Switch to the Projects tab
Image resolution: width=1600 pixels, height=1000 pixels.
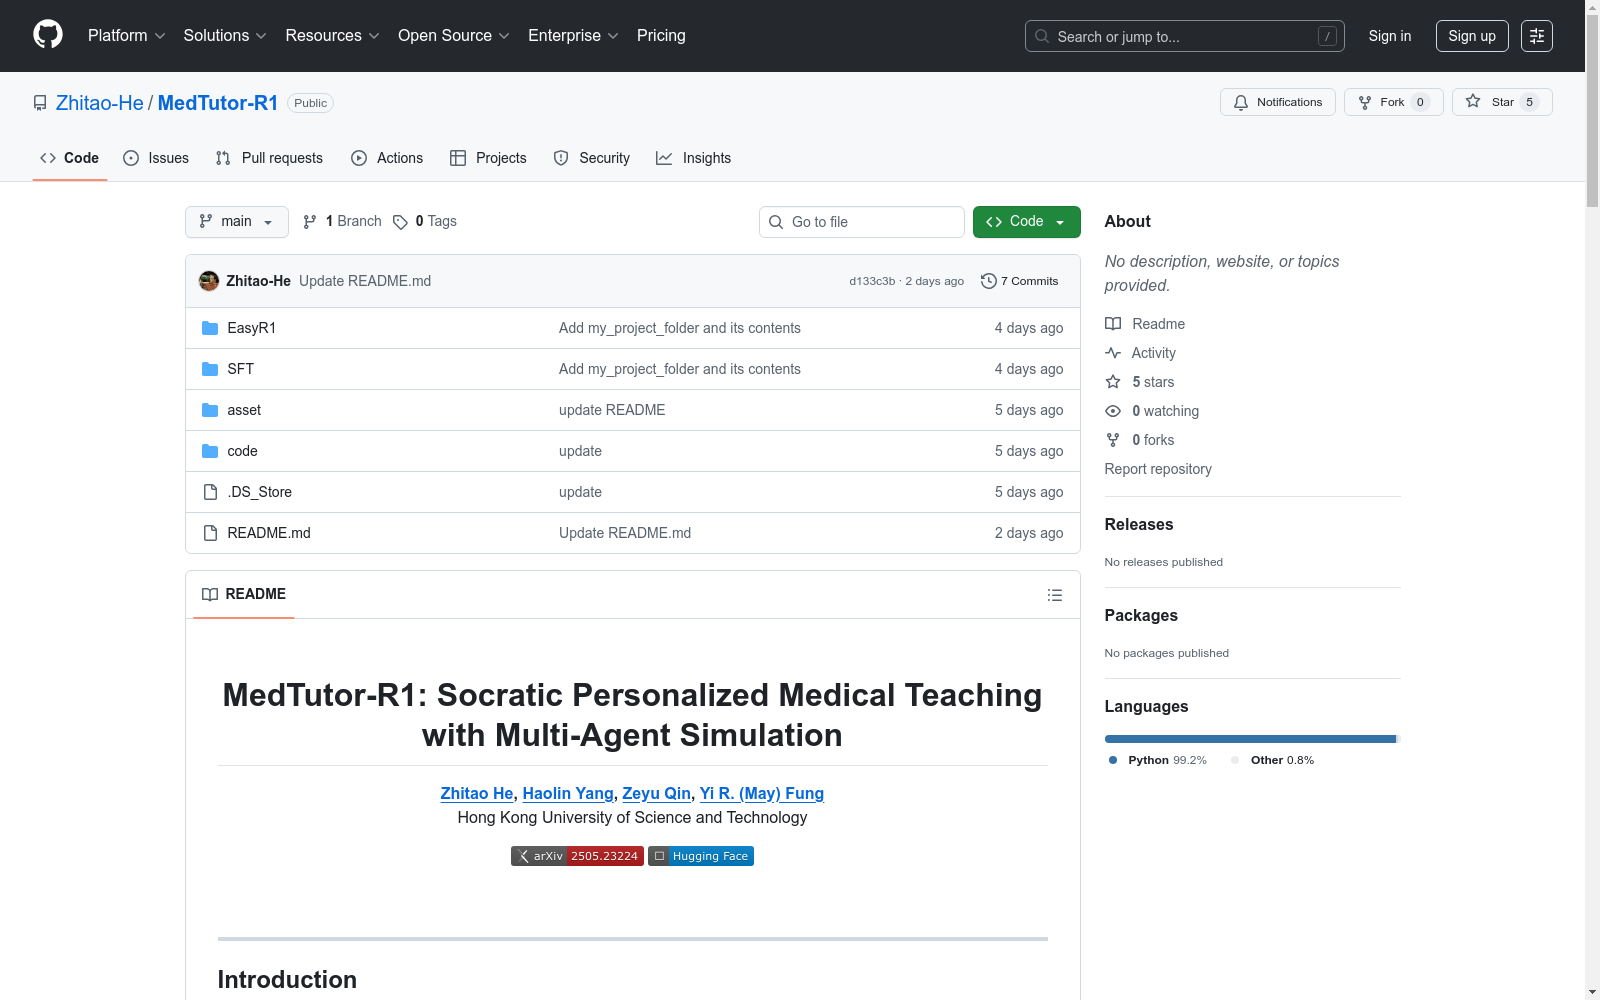488,158
